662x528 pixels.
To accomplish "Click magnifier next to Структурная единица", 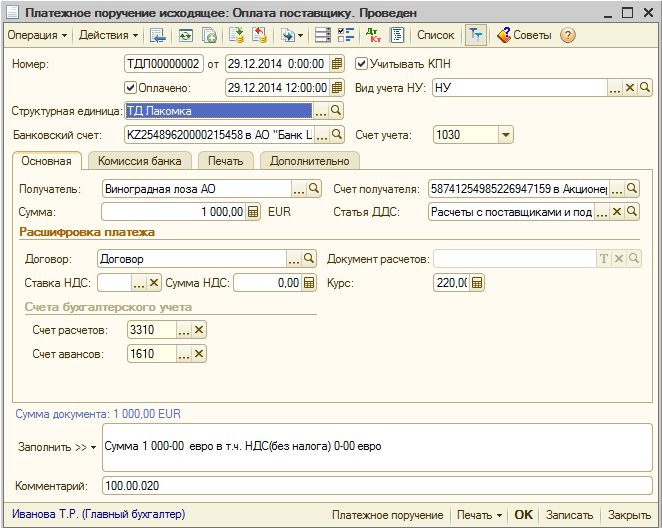I will pyautogui.click(x=337, y=111).
